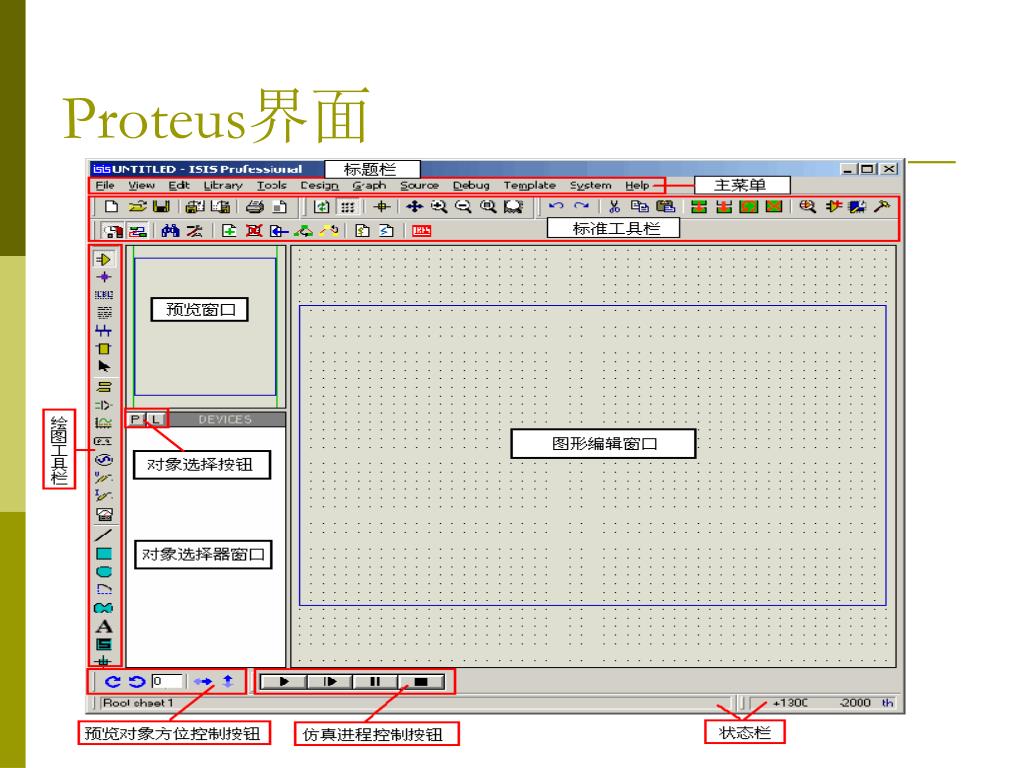Click the binoculars Search and Tag icon

[170, 231]
